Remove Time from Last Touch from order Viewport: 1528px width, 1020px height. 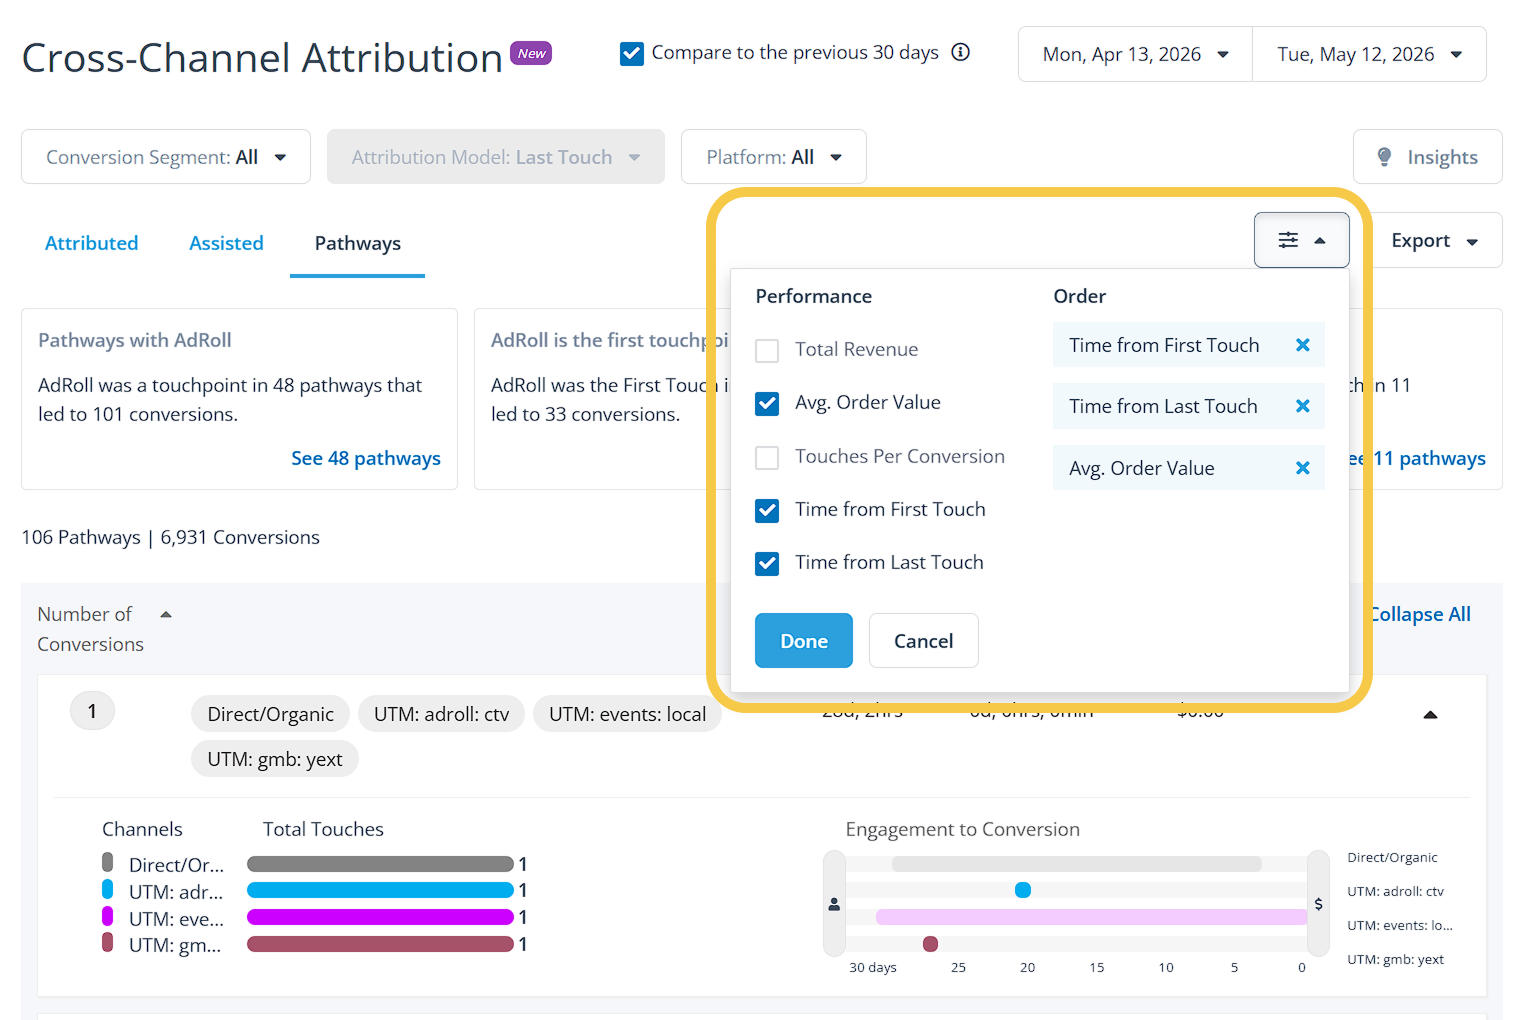[1302, 406]
